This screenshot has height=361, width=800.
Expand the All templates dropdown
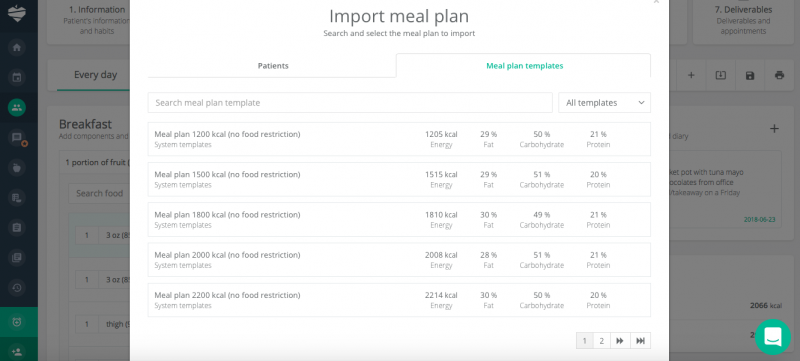pyautogui.click(x=604, y=102)
